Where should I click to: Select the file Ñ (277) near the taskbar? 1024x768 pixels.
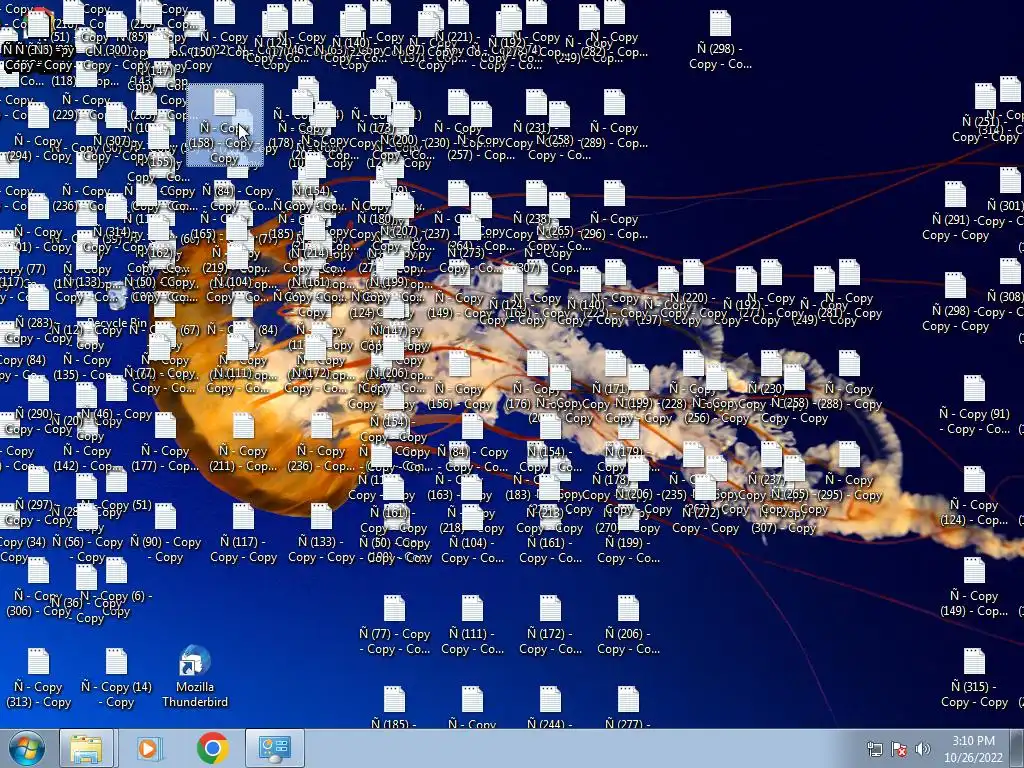tap(628, 707)
